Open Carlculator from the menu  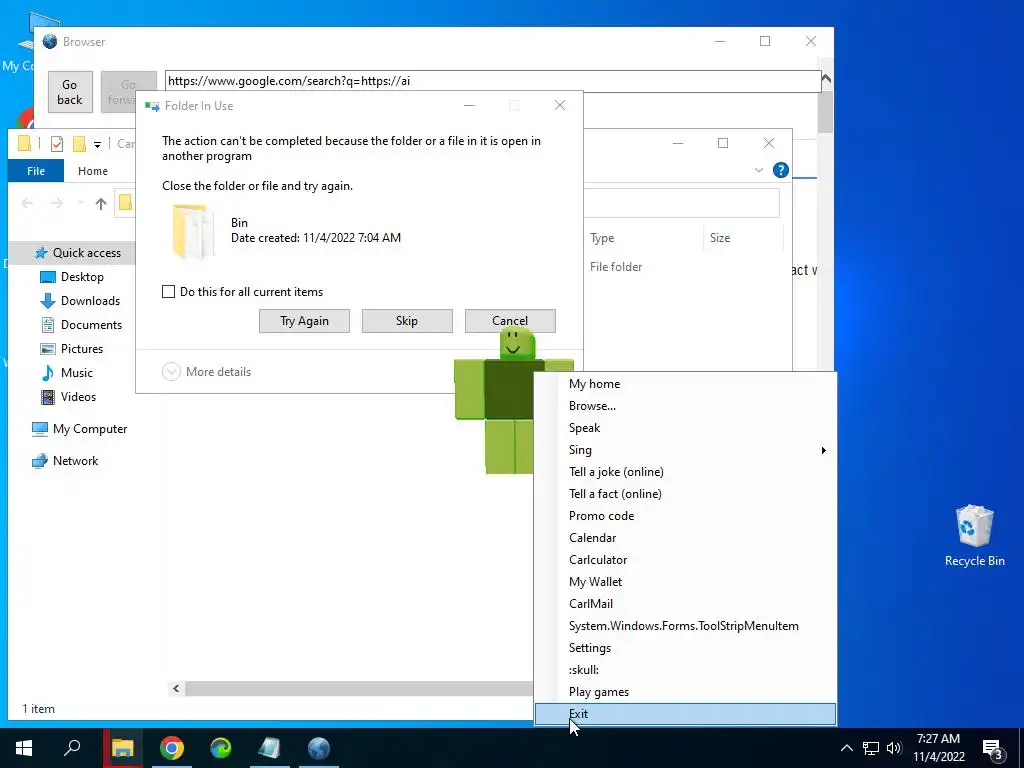pos(685,560)
